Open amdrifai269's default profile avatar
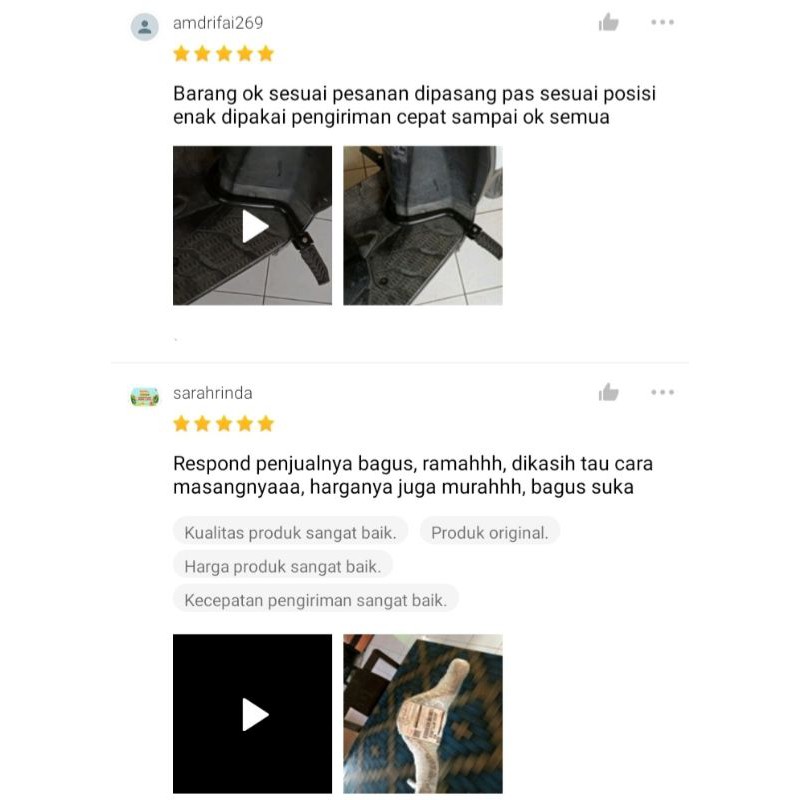The height and width of the screenshot is (800, 800). [x=145, y=27]
